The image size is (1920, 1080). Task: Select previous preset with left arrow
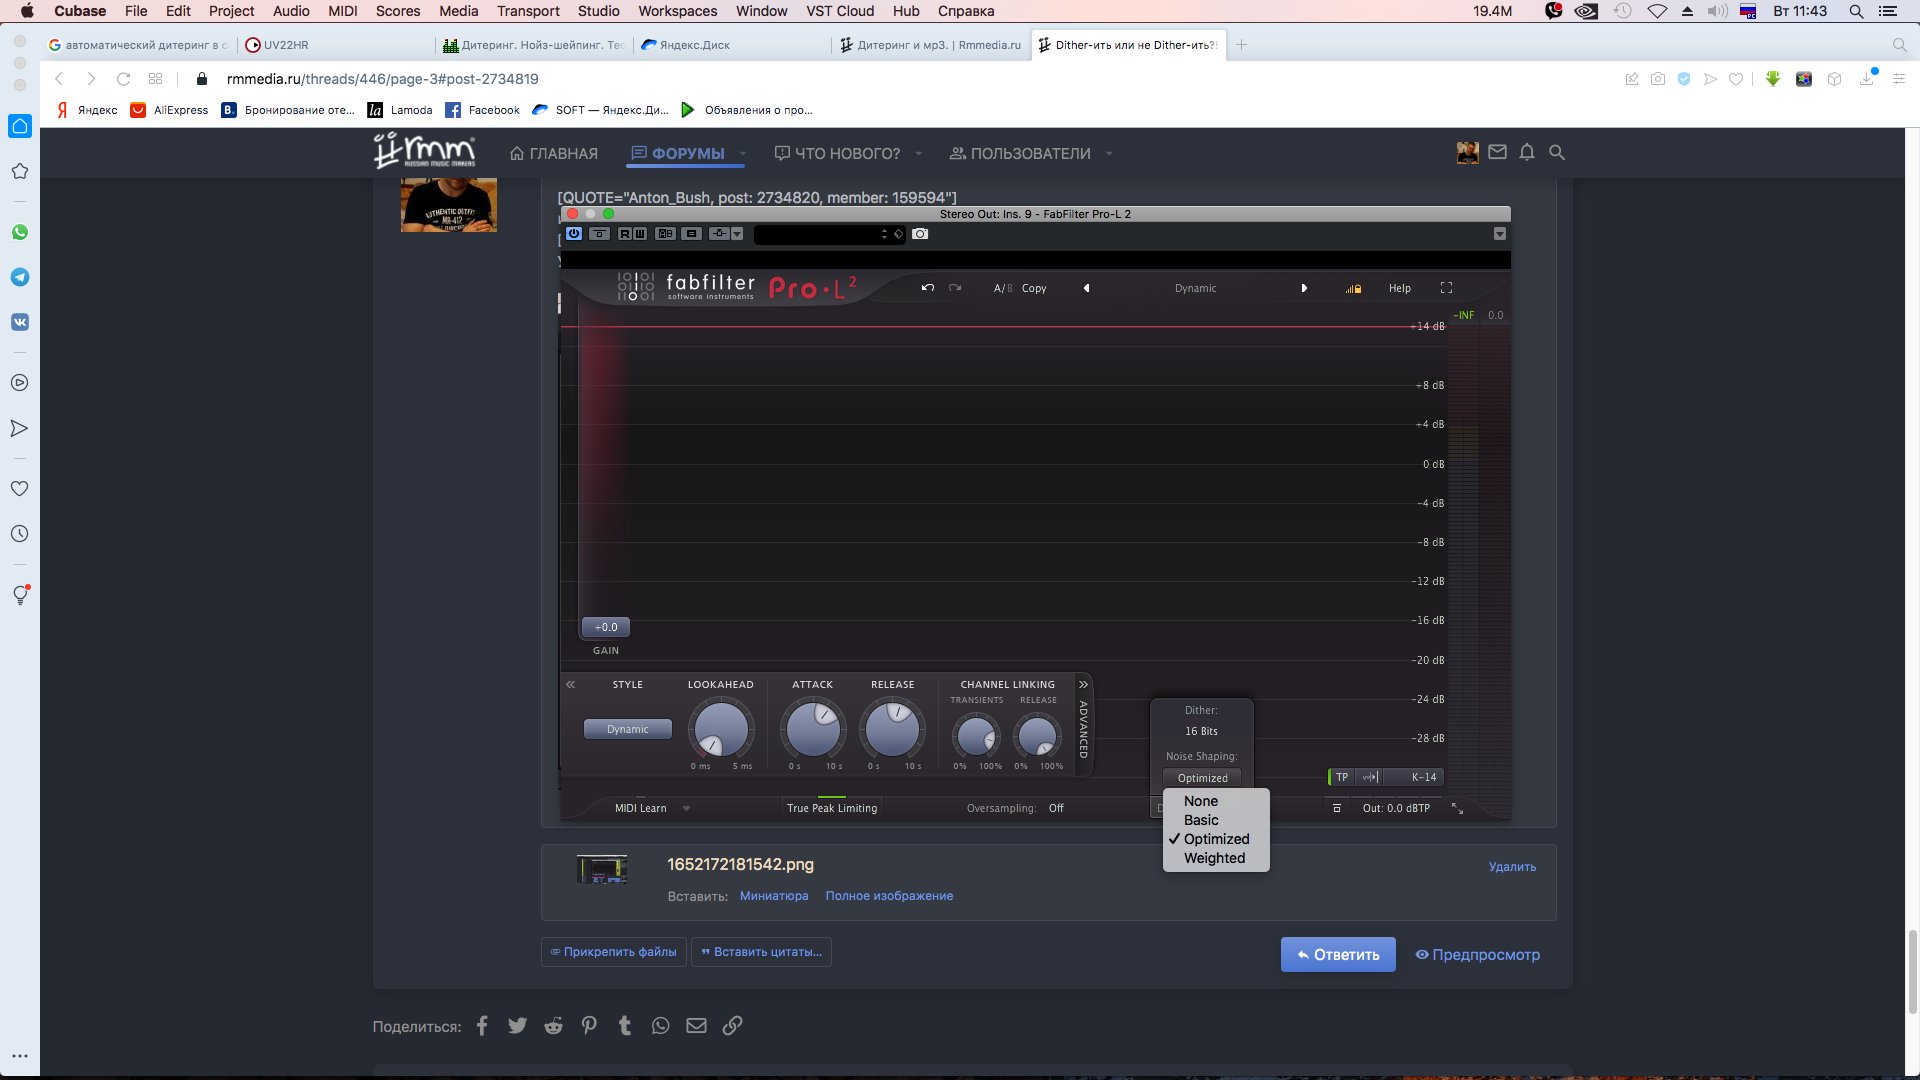[x=1087, y=288]
